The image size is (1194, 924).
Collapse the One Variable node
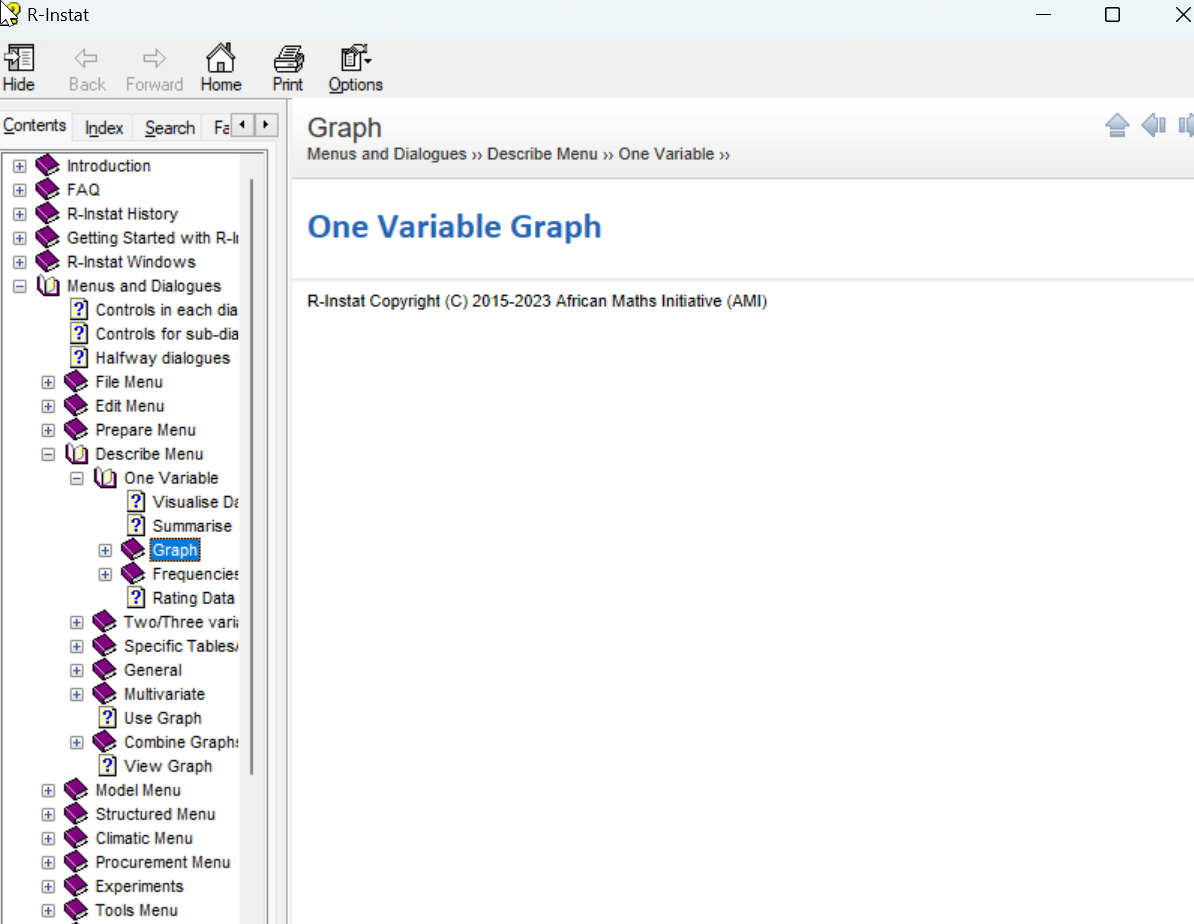click(77, 478)
